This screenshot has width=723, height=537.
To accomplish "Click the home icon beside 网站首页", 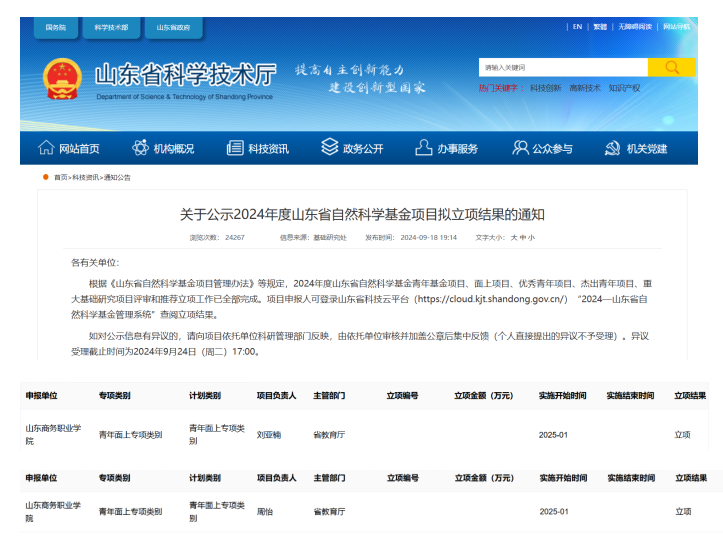I will [x=45, y=148].
